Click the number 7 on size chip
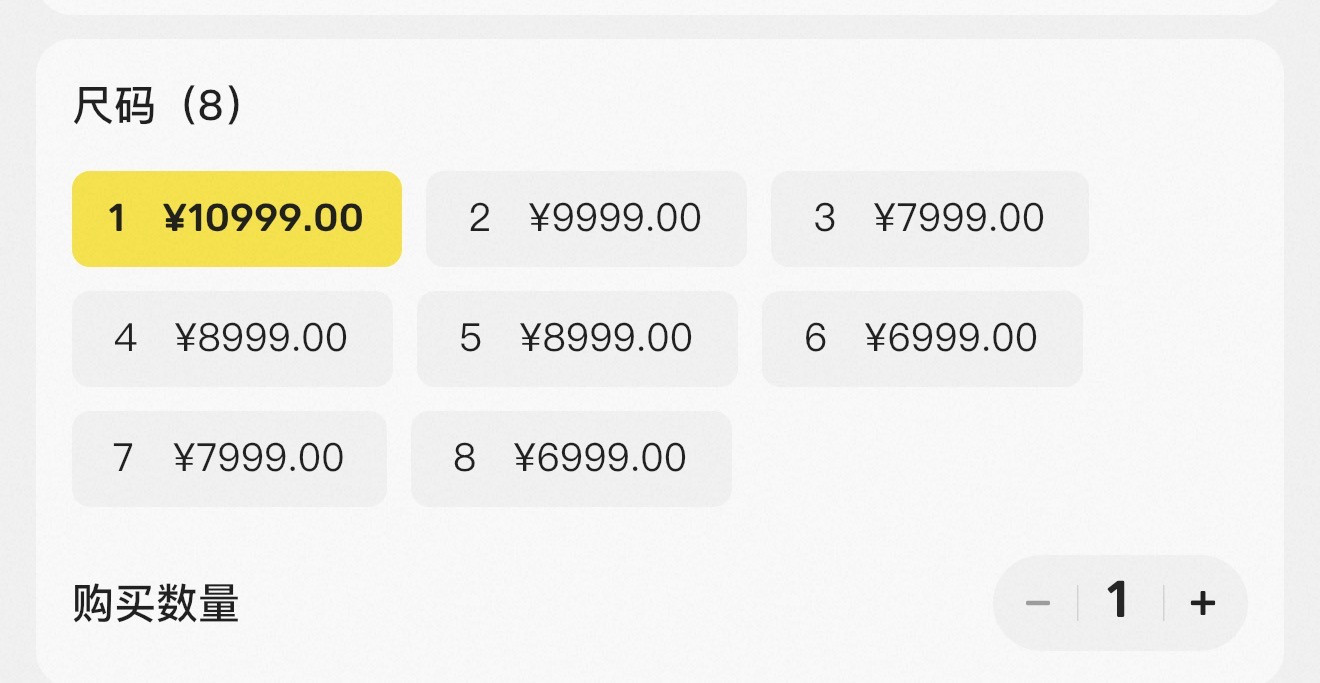Viewport: 1320px width, 683px height. tap(123, 458)
